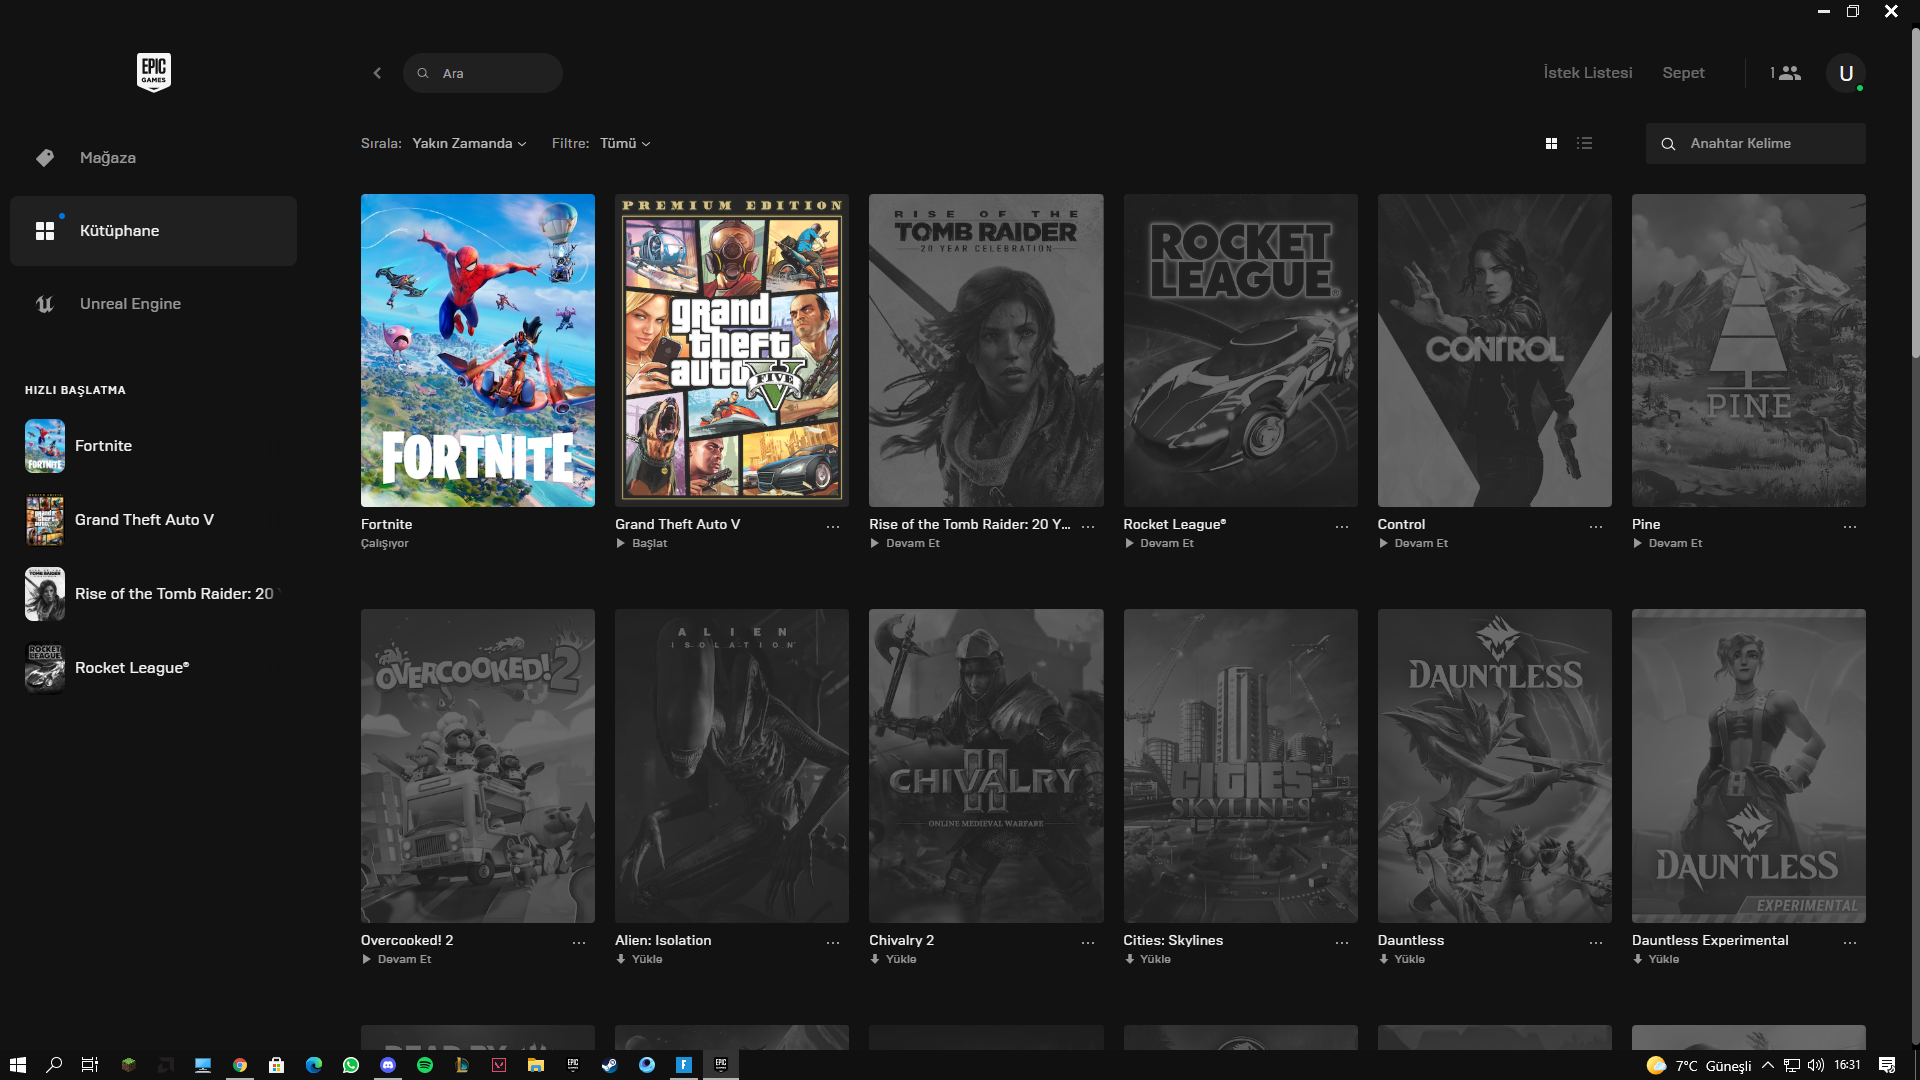Click Devam Et under Pine
Image resolution: width=1920 pixels, height=1080 pixels.
(x=1667, y=544)
